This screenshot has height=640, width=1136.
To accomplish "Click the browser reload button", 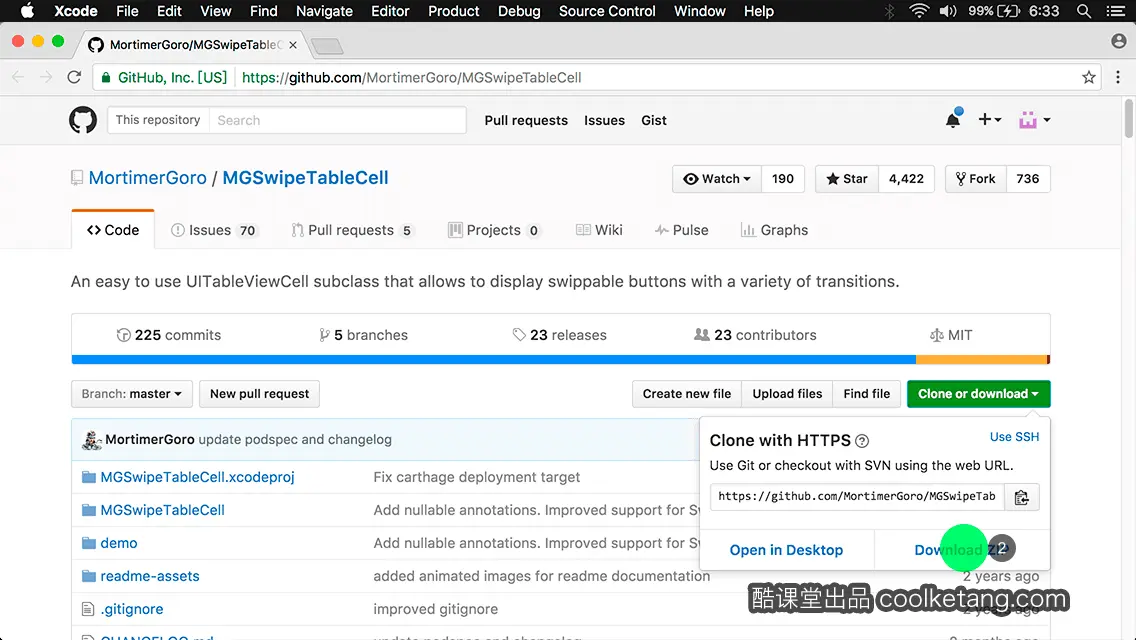I will 74,78.
